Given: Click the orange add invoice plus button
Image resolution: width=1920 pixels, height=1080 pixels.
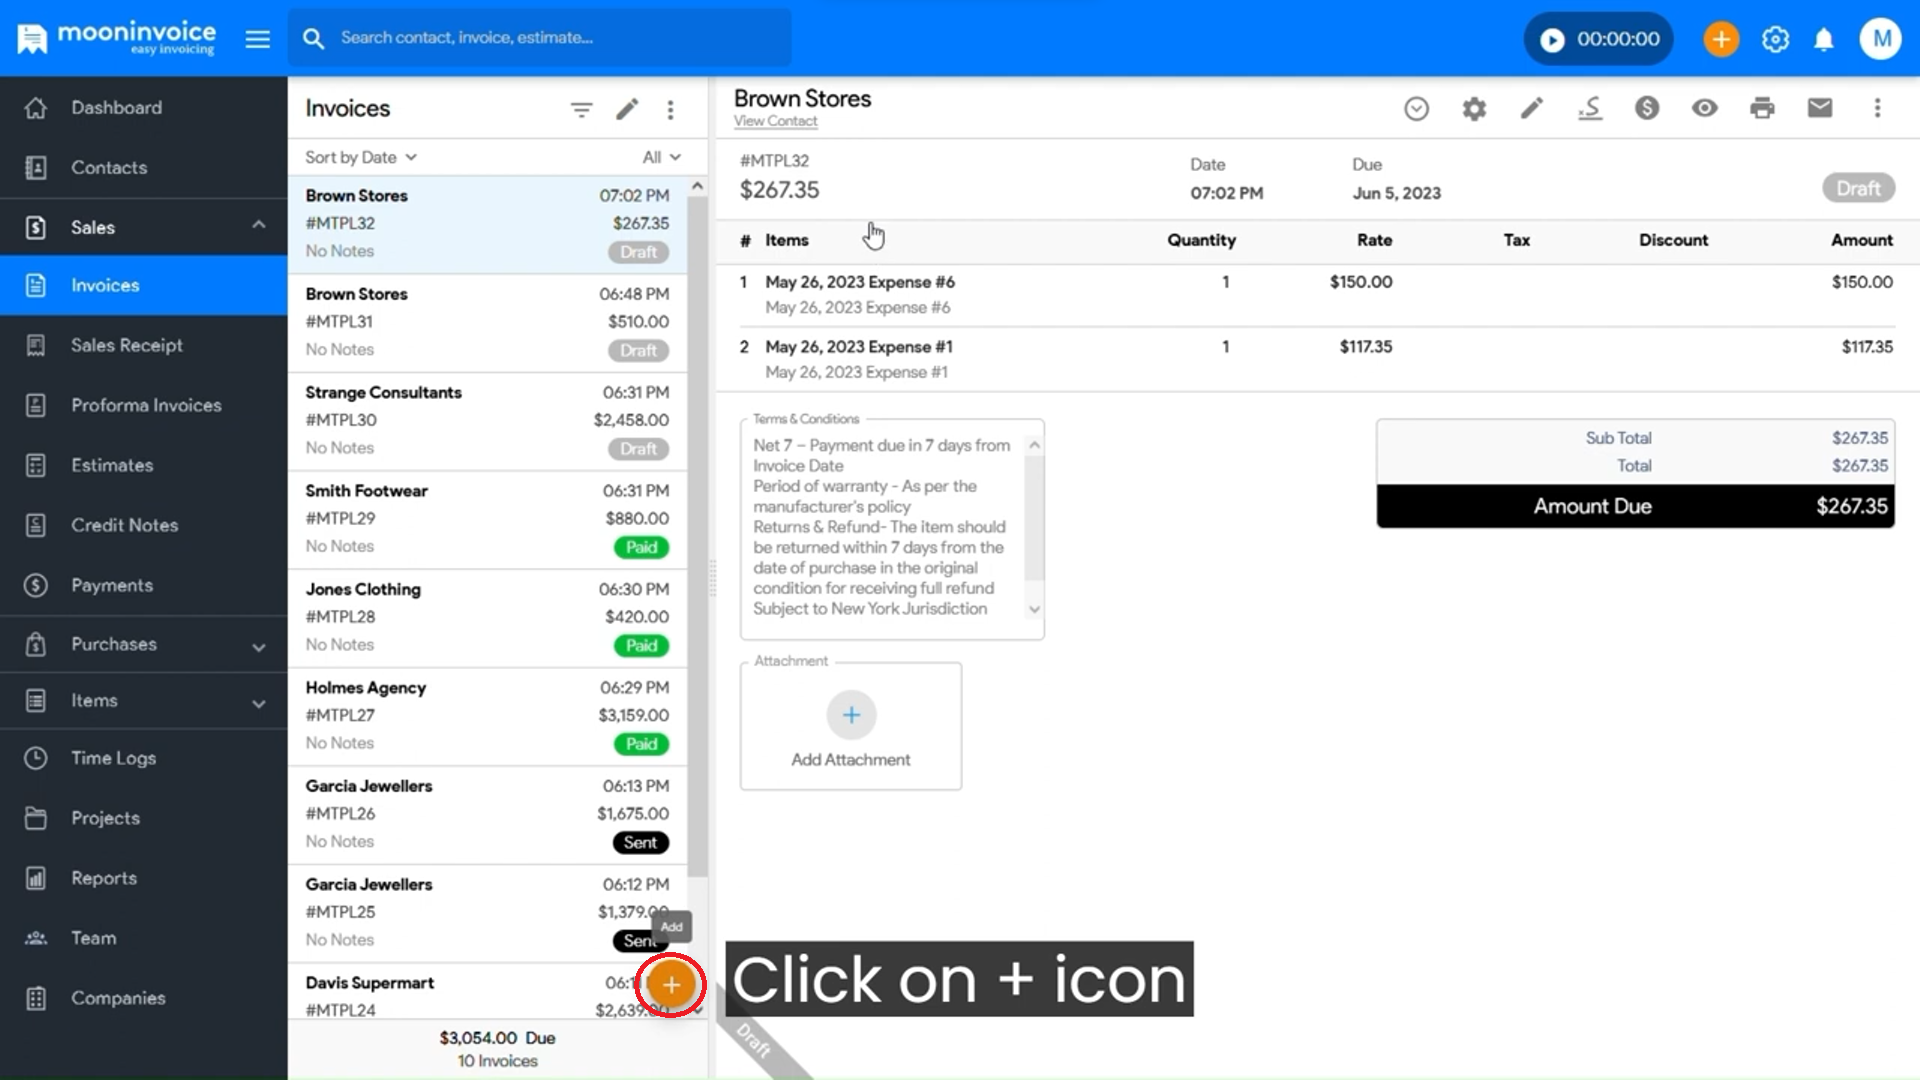Looking at the screenshot, I should 671,985.
